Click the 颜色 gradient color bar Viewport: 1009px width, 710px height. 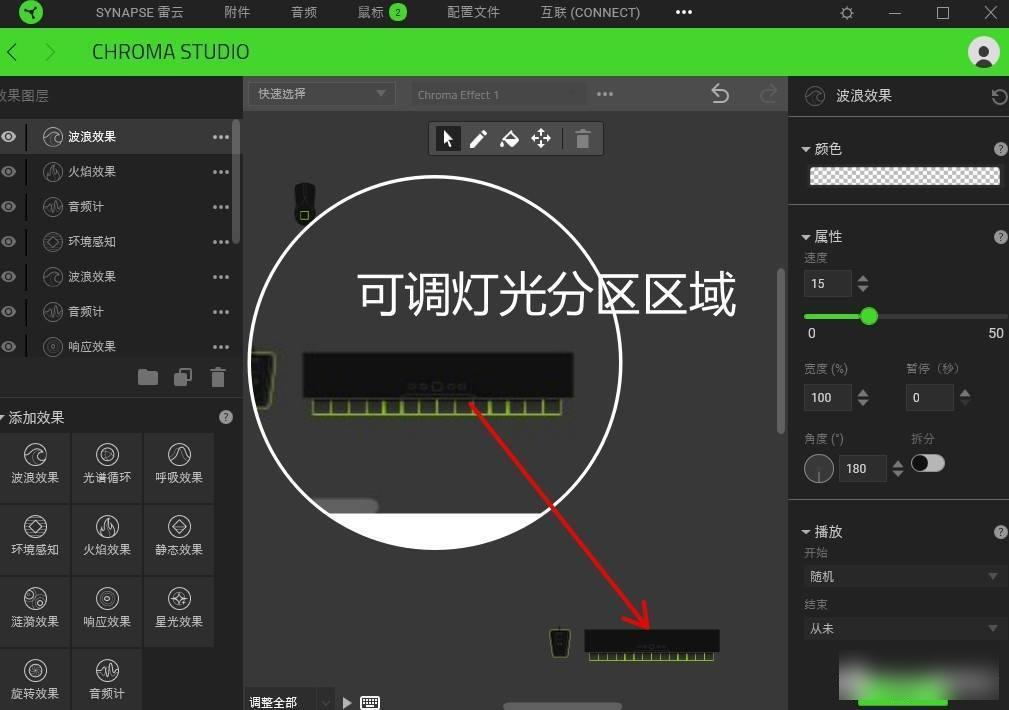[x=903, y=176]
